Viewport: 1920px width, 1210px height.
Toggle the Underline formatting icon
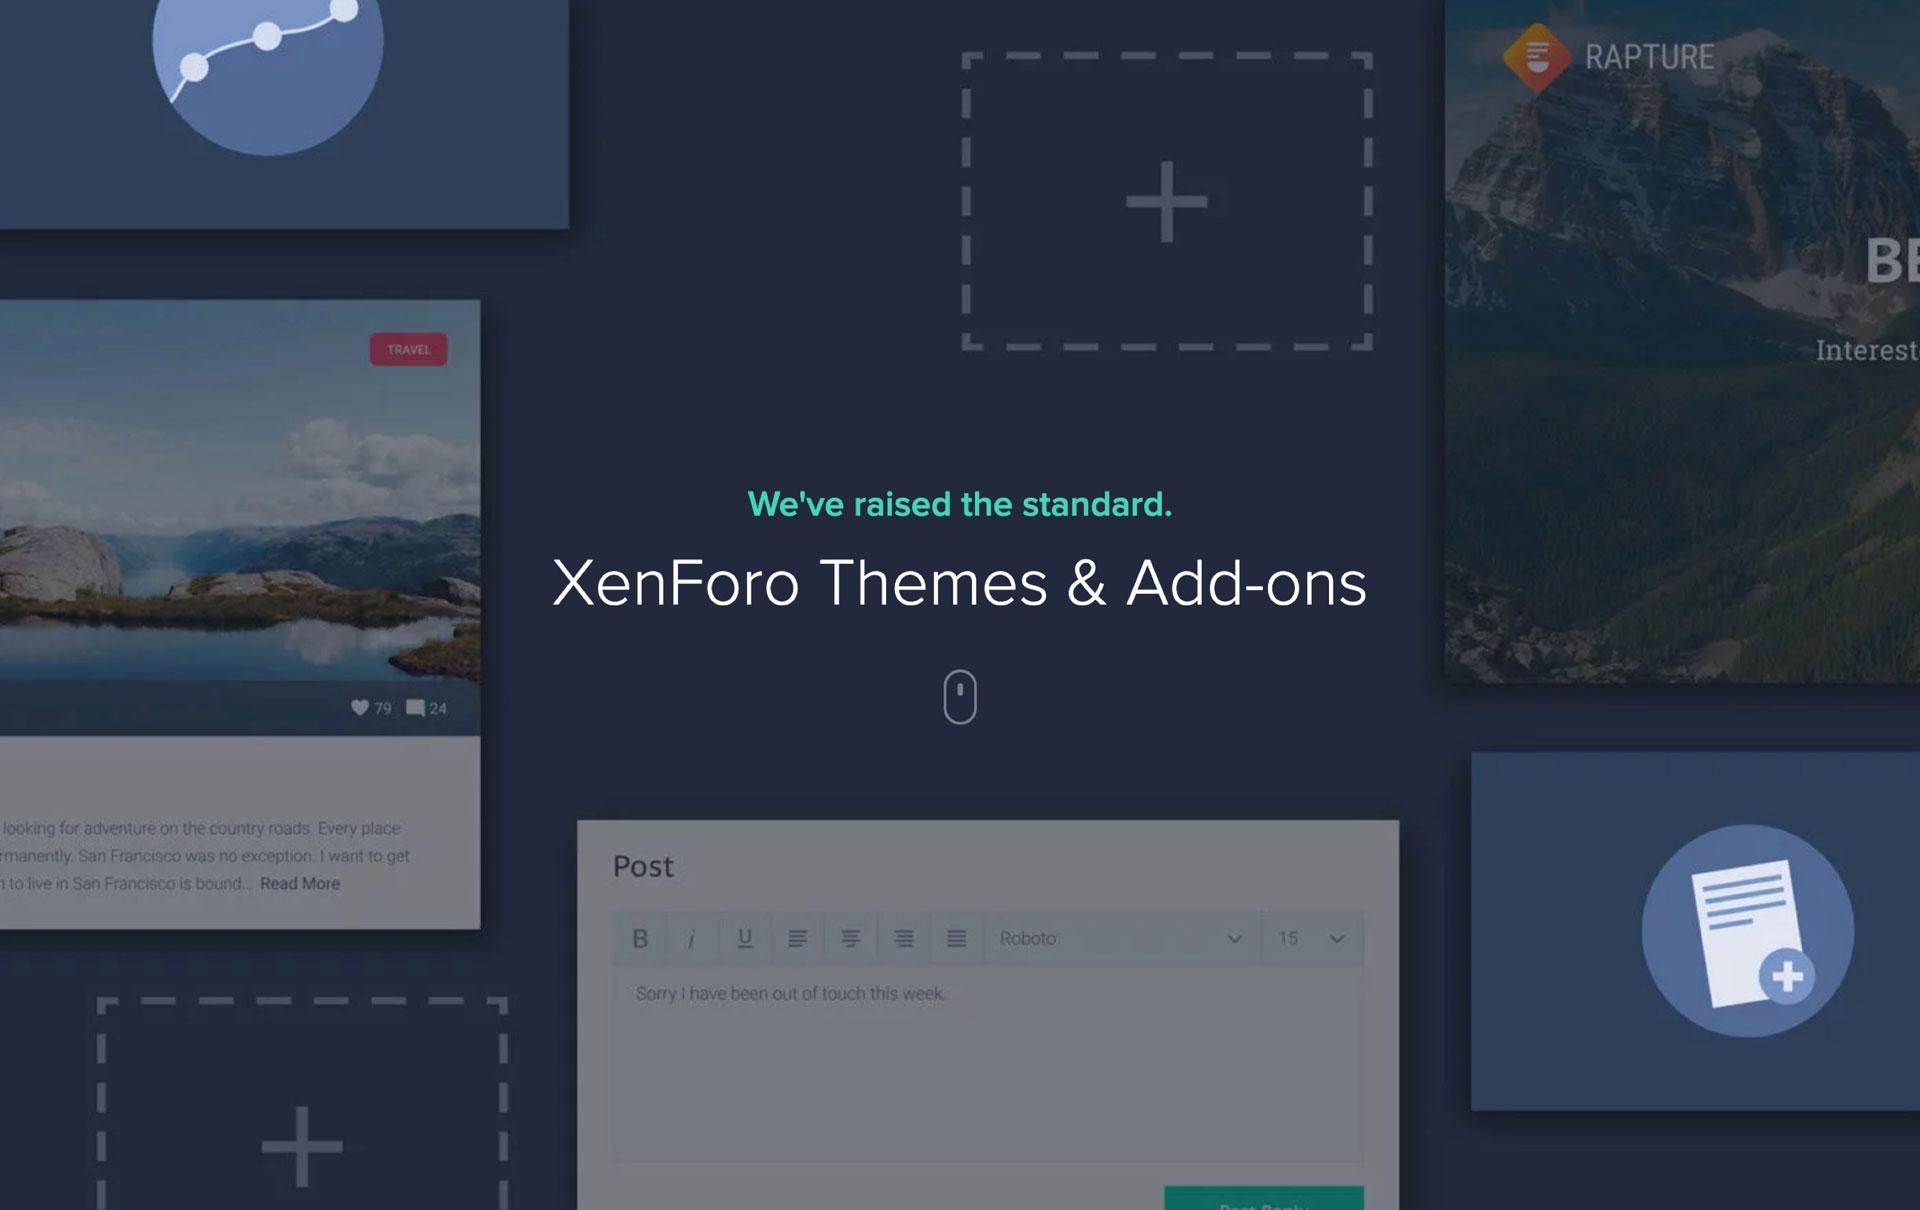coord(745,938)
